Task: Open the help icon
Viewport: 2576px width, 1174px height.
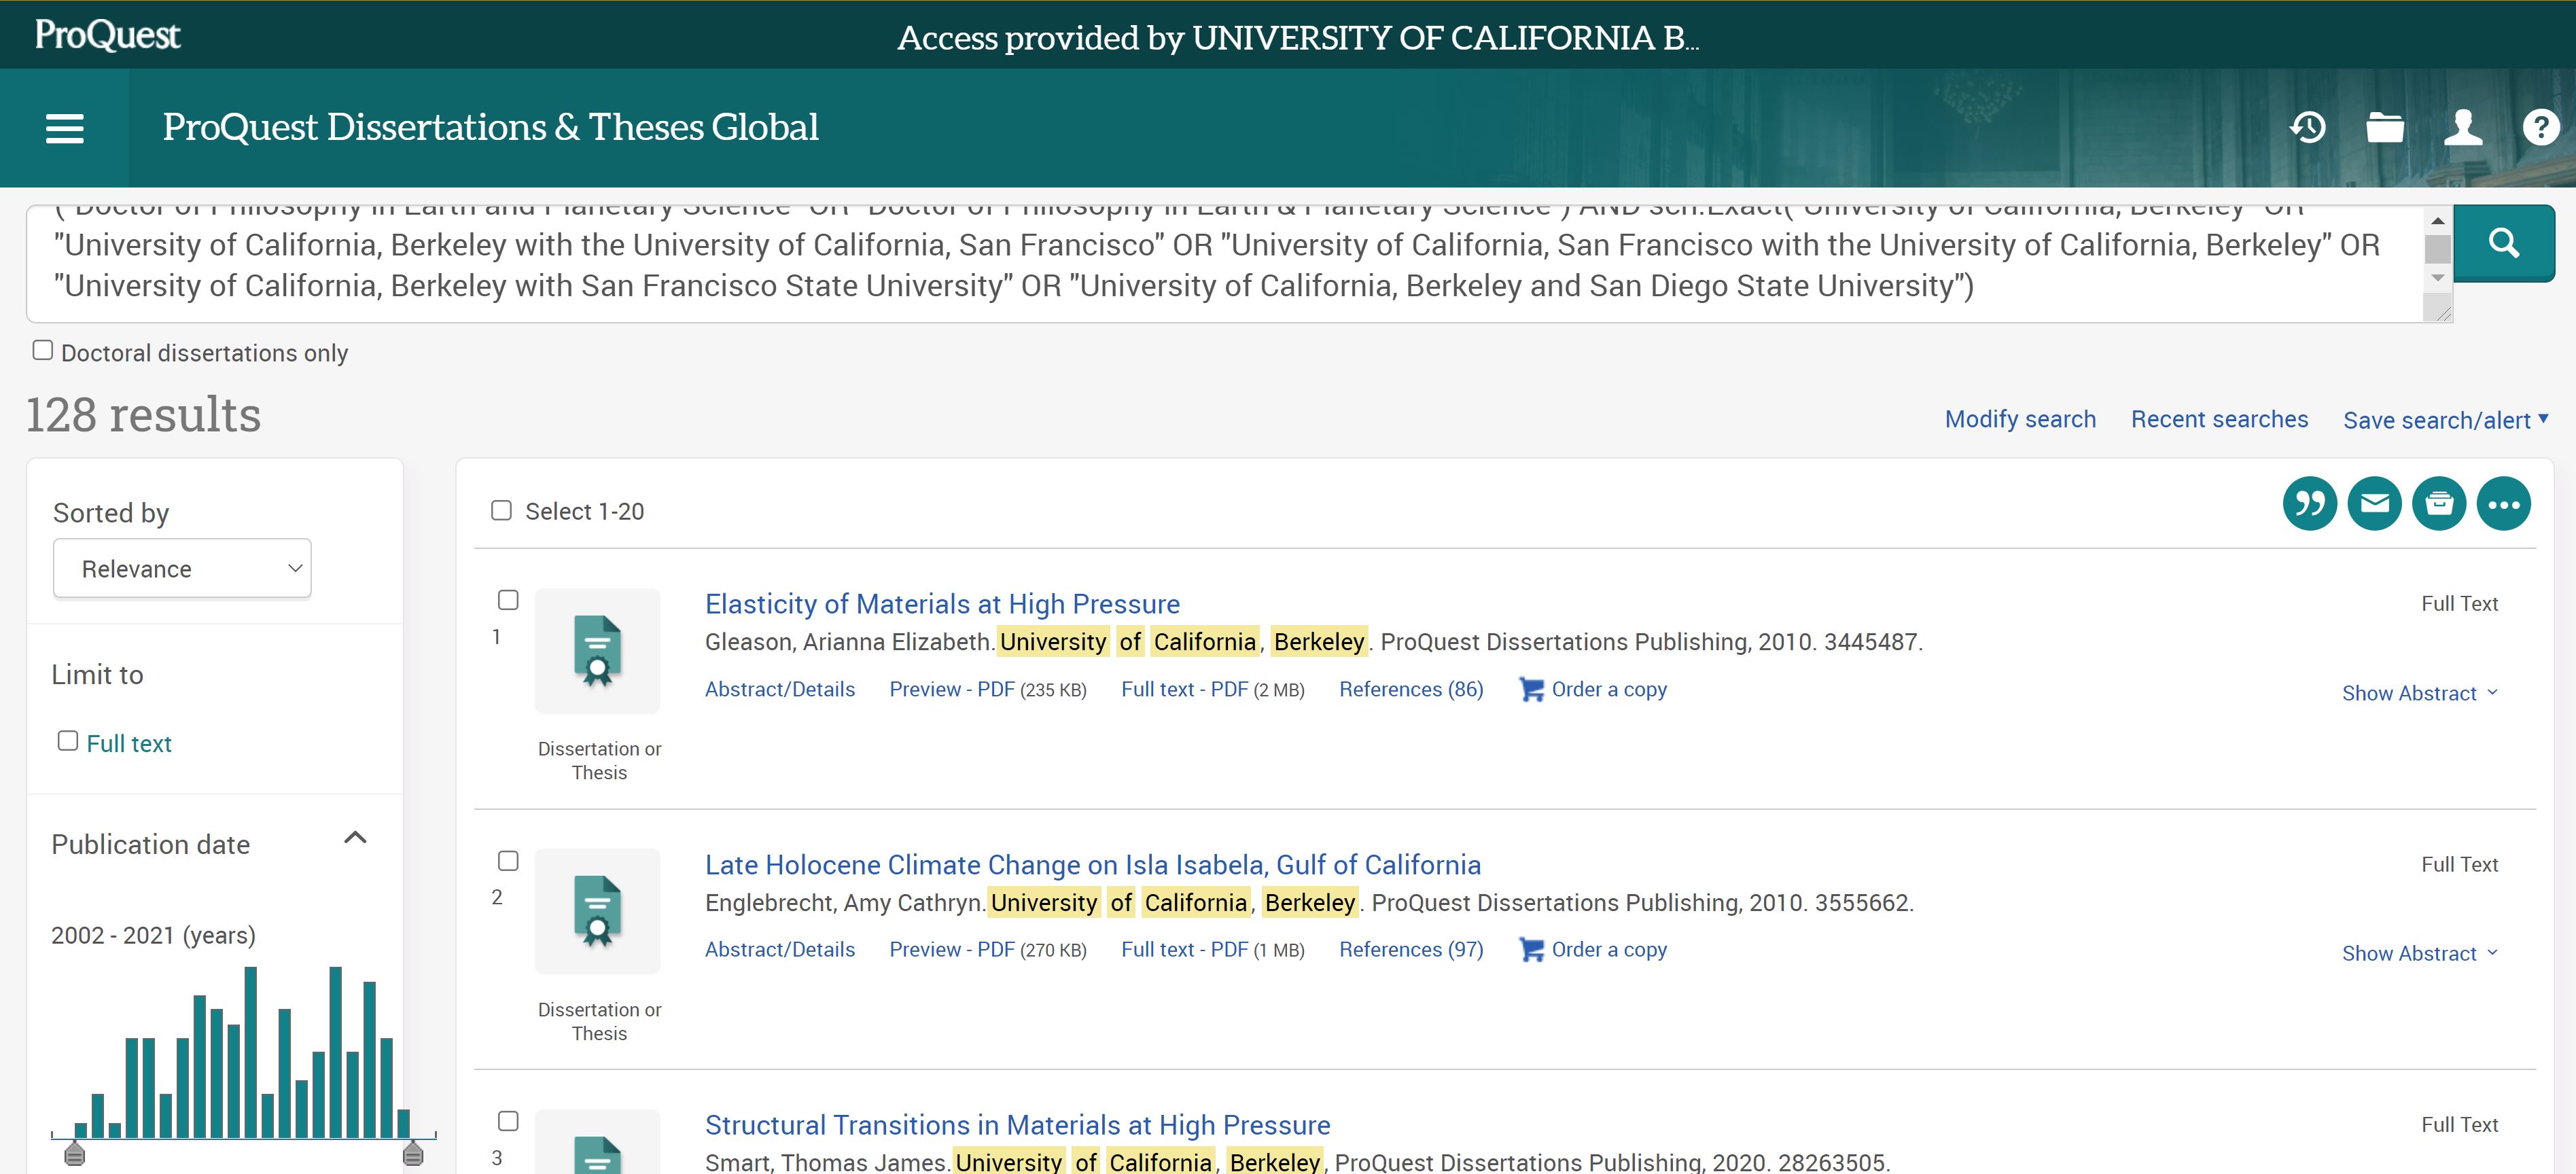Action: pos(2540,127)
